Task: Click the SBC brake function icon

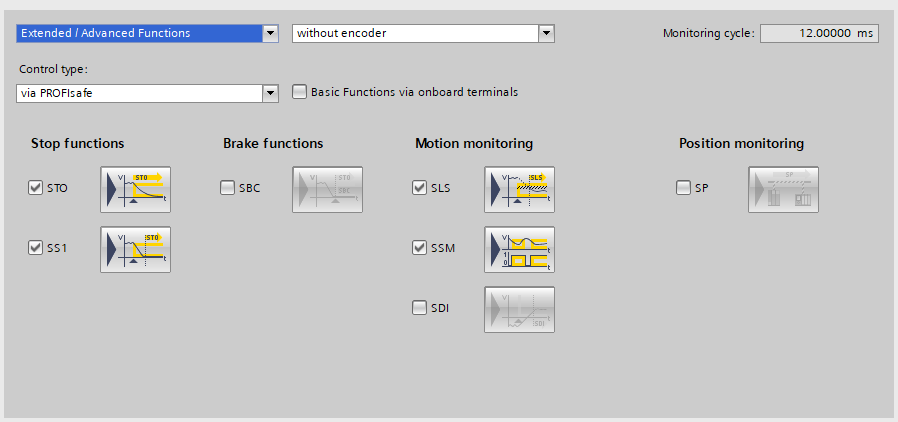Action: pyautogui.click(x=327, y=189)
